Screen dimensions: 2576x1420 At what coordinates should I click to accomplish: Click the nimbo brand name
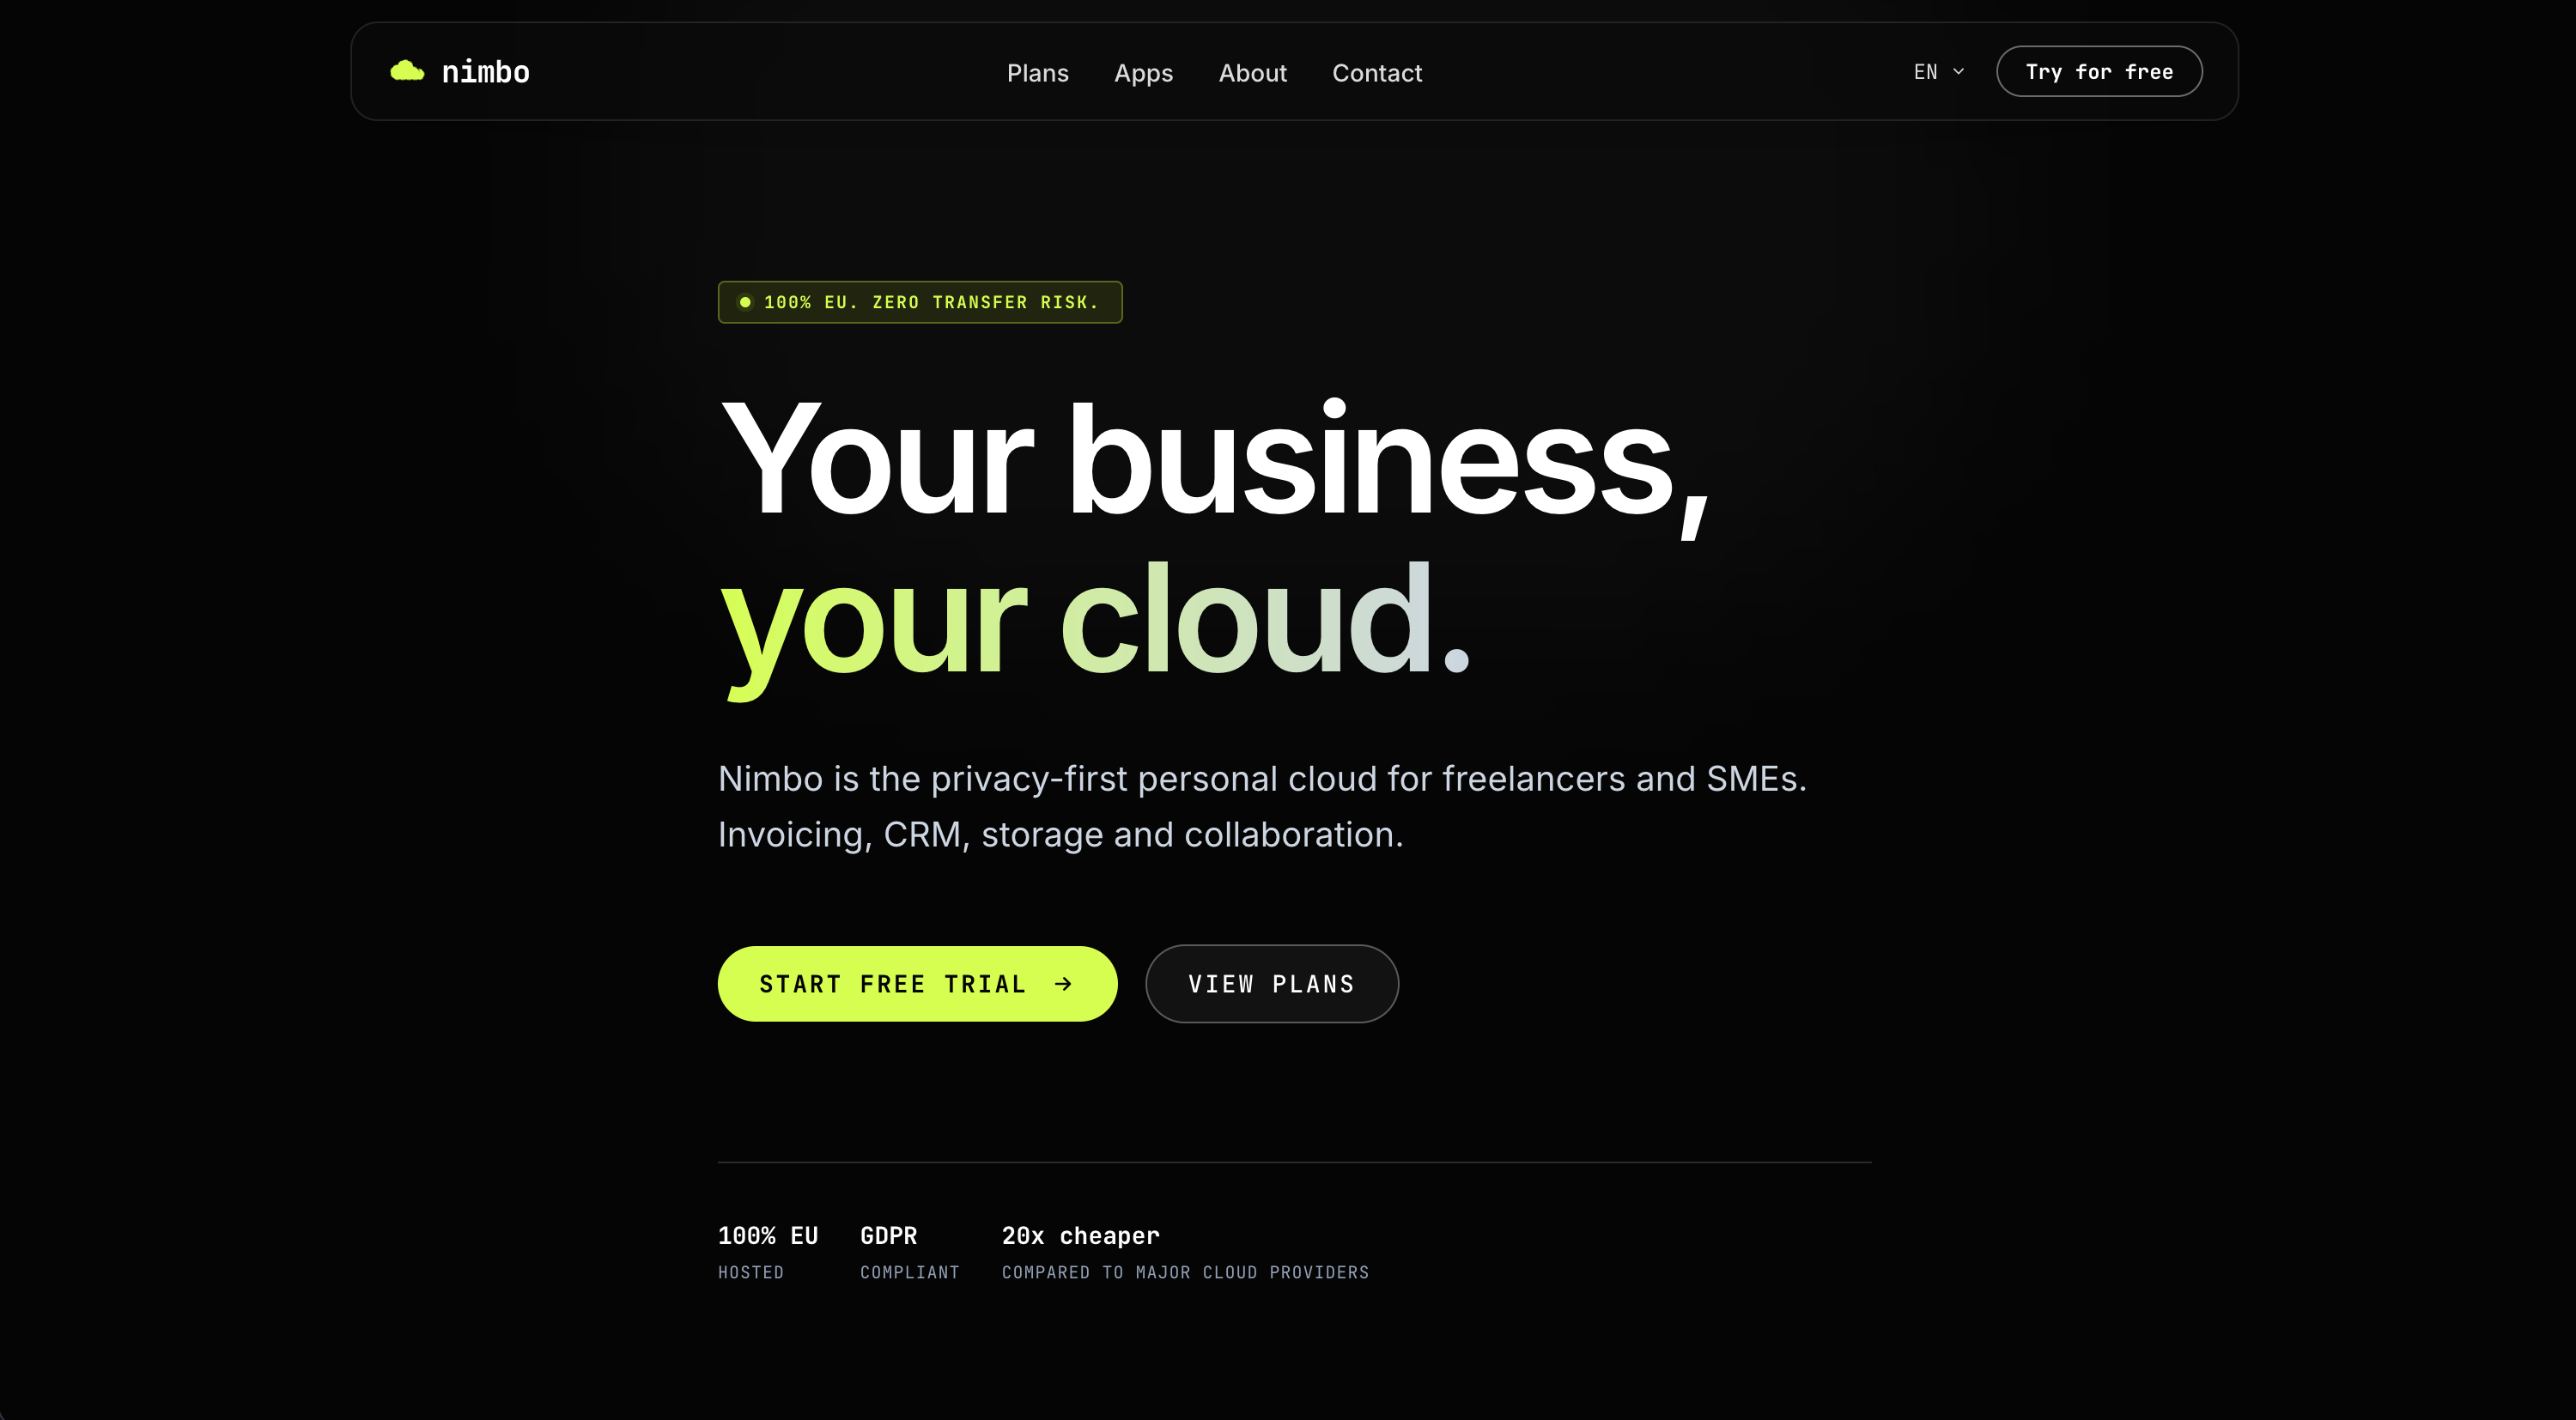[x=485, y=72]
